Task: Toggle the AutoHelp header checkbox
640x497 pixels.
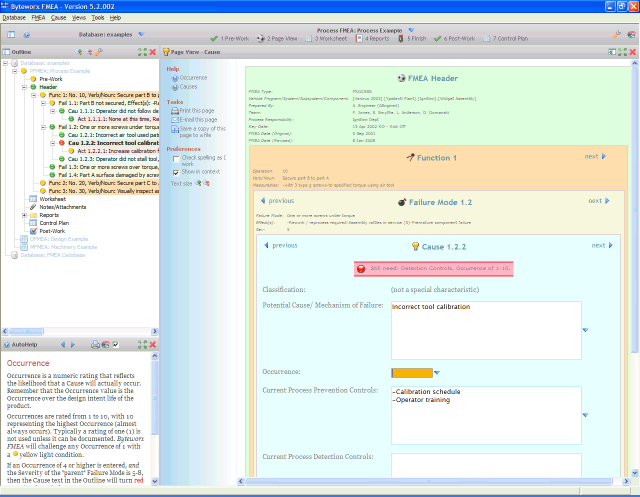Action: [x=116, y=345]
